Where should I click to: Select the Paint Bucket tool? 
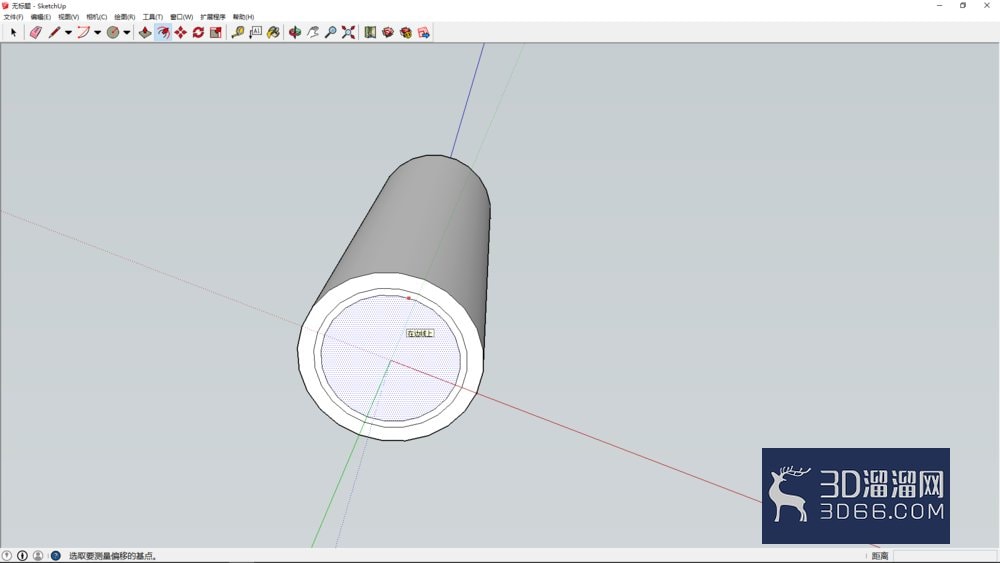274,33
